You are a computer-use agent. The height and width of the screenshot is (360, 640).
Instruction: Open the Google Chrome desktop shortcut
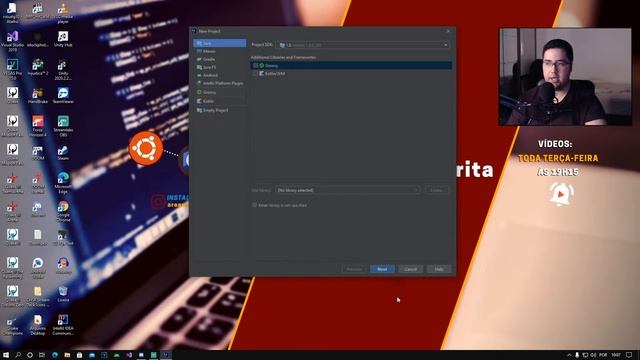click(63, 211)
